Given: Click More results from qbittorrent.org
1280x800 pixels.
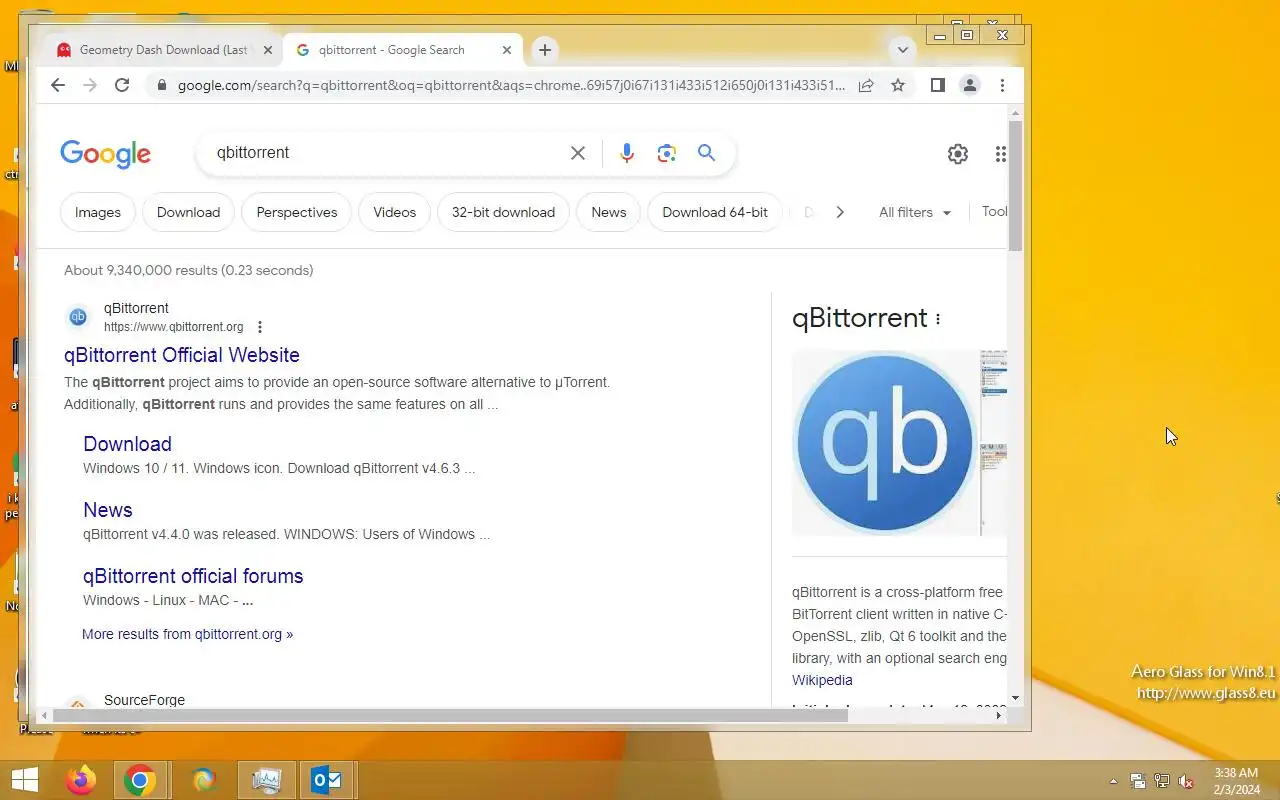Looking at the screenshot, I should coord(188,634).
